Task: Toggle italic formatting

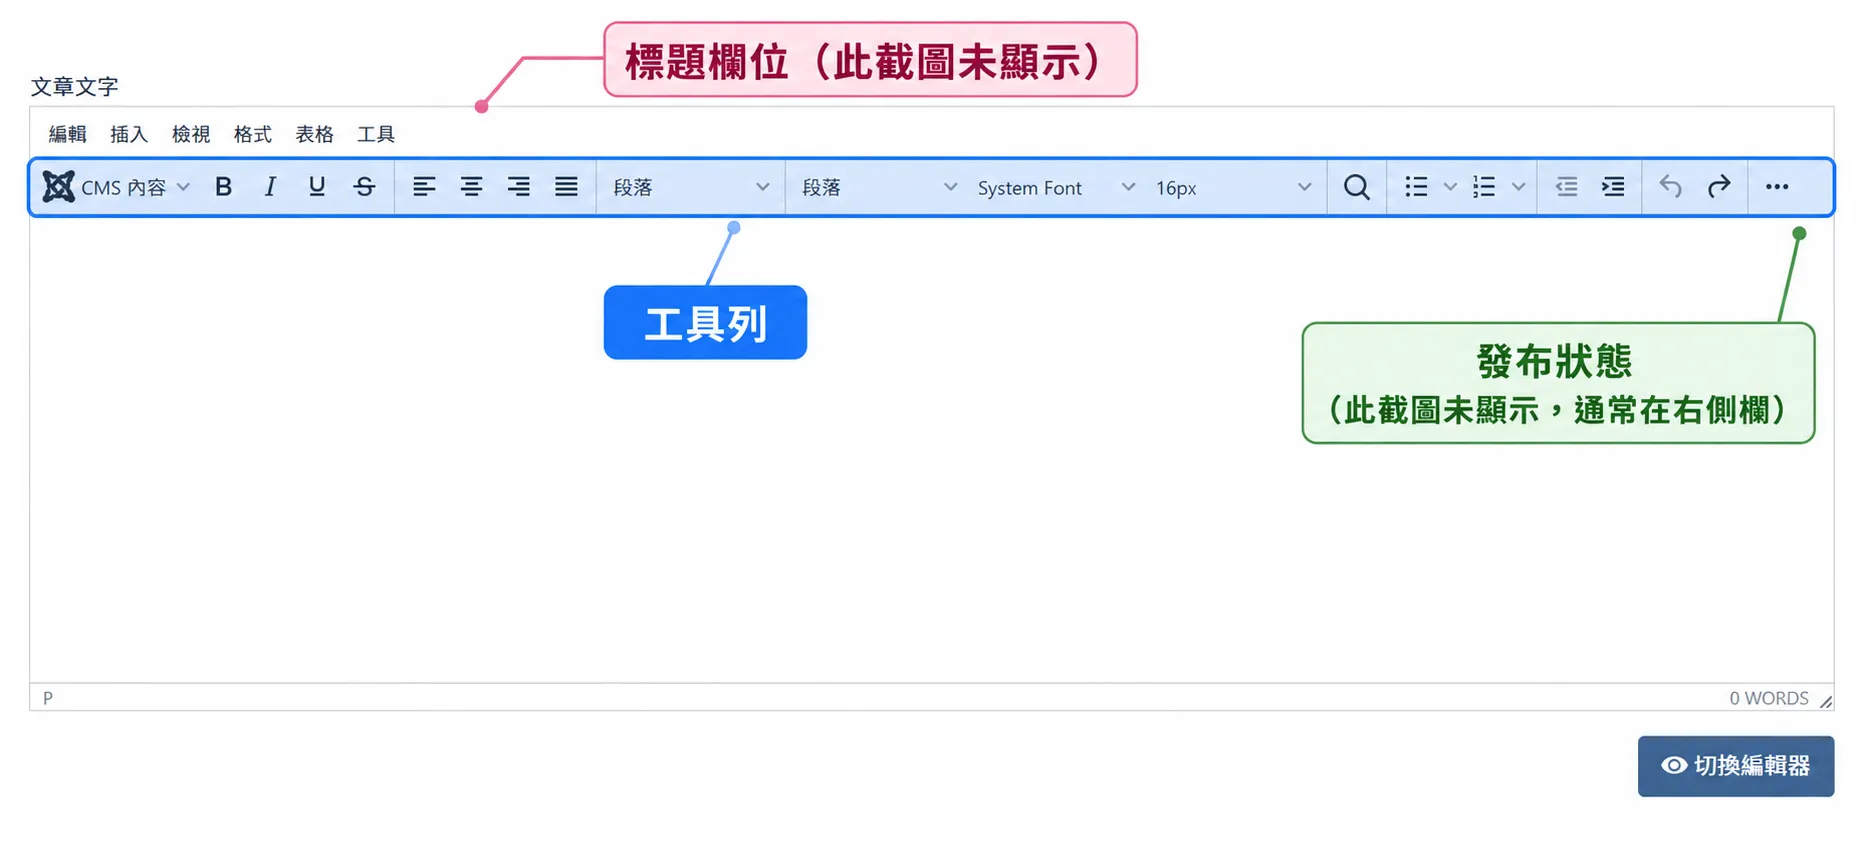Action: click(270, 187)
